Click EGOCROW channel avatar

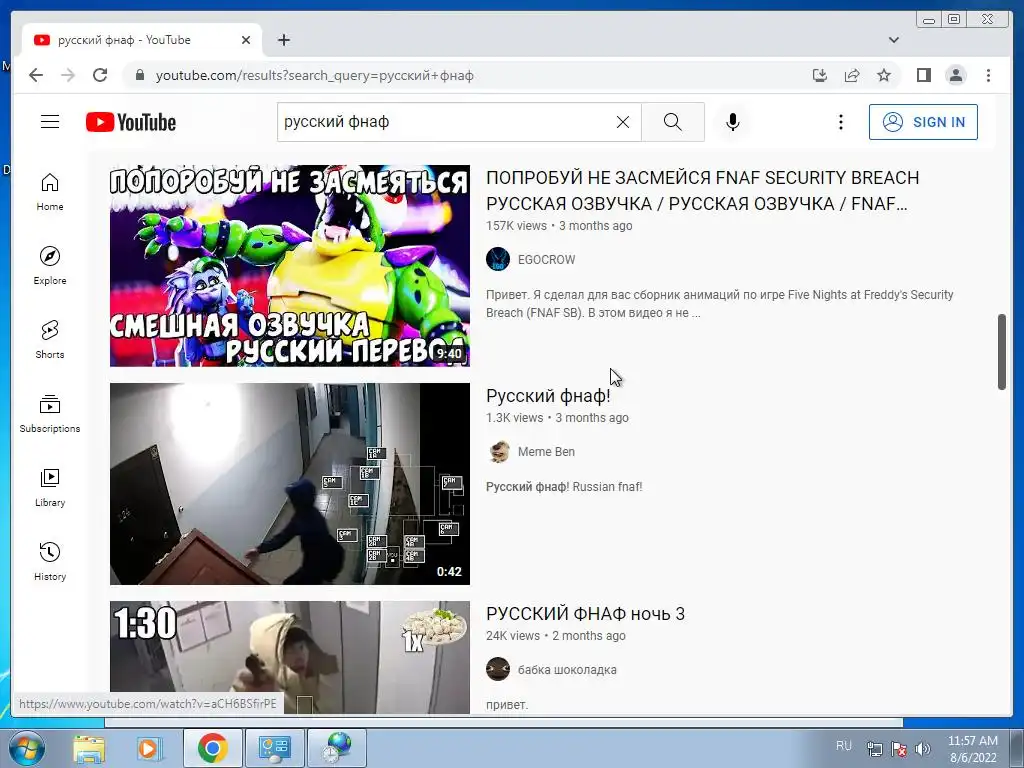click(498, 259)
